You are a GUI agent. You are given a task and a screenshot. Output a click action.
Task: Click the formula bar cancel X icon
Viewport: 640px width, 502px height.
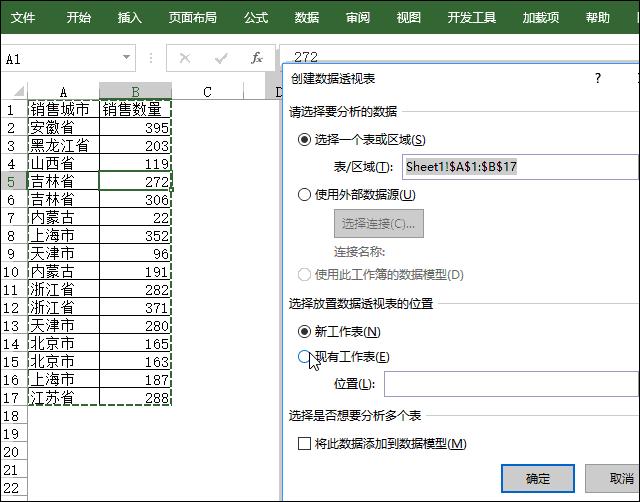click(185, 58)
